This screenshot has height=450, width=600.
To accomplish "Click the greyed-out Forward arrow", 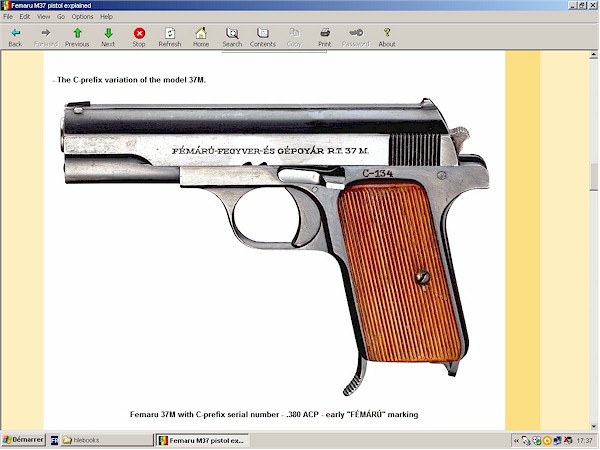I will click(x=46, y=37).
